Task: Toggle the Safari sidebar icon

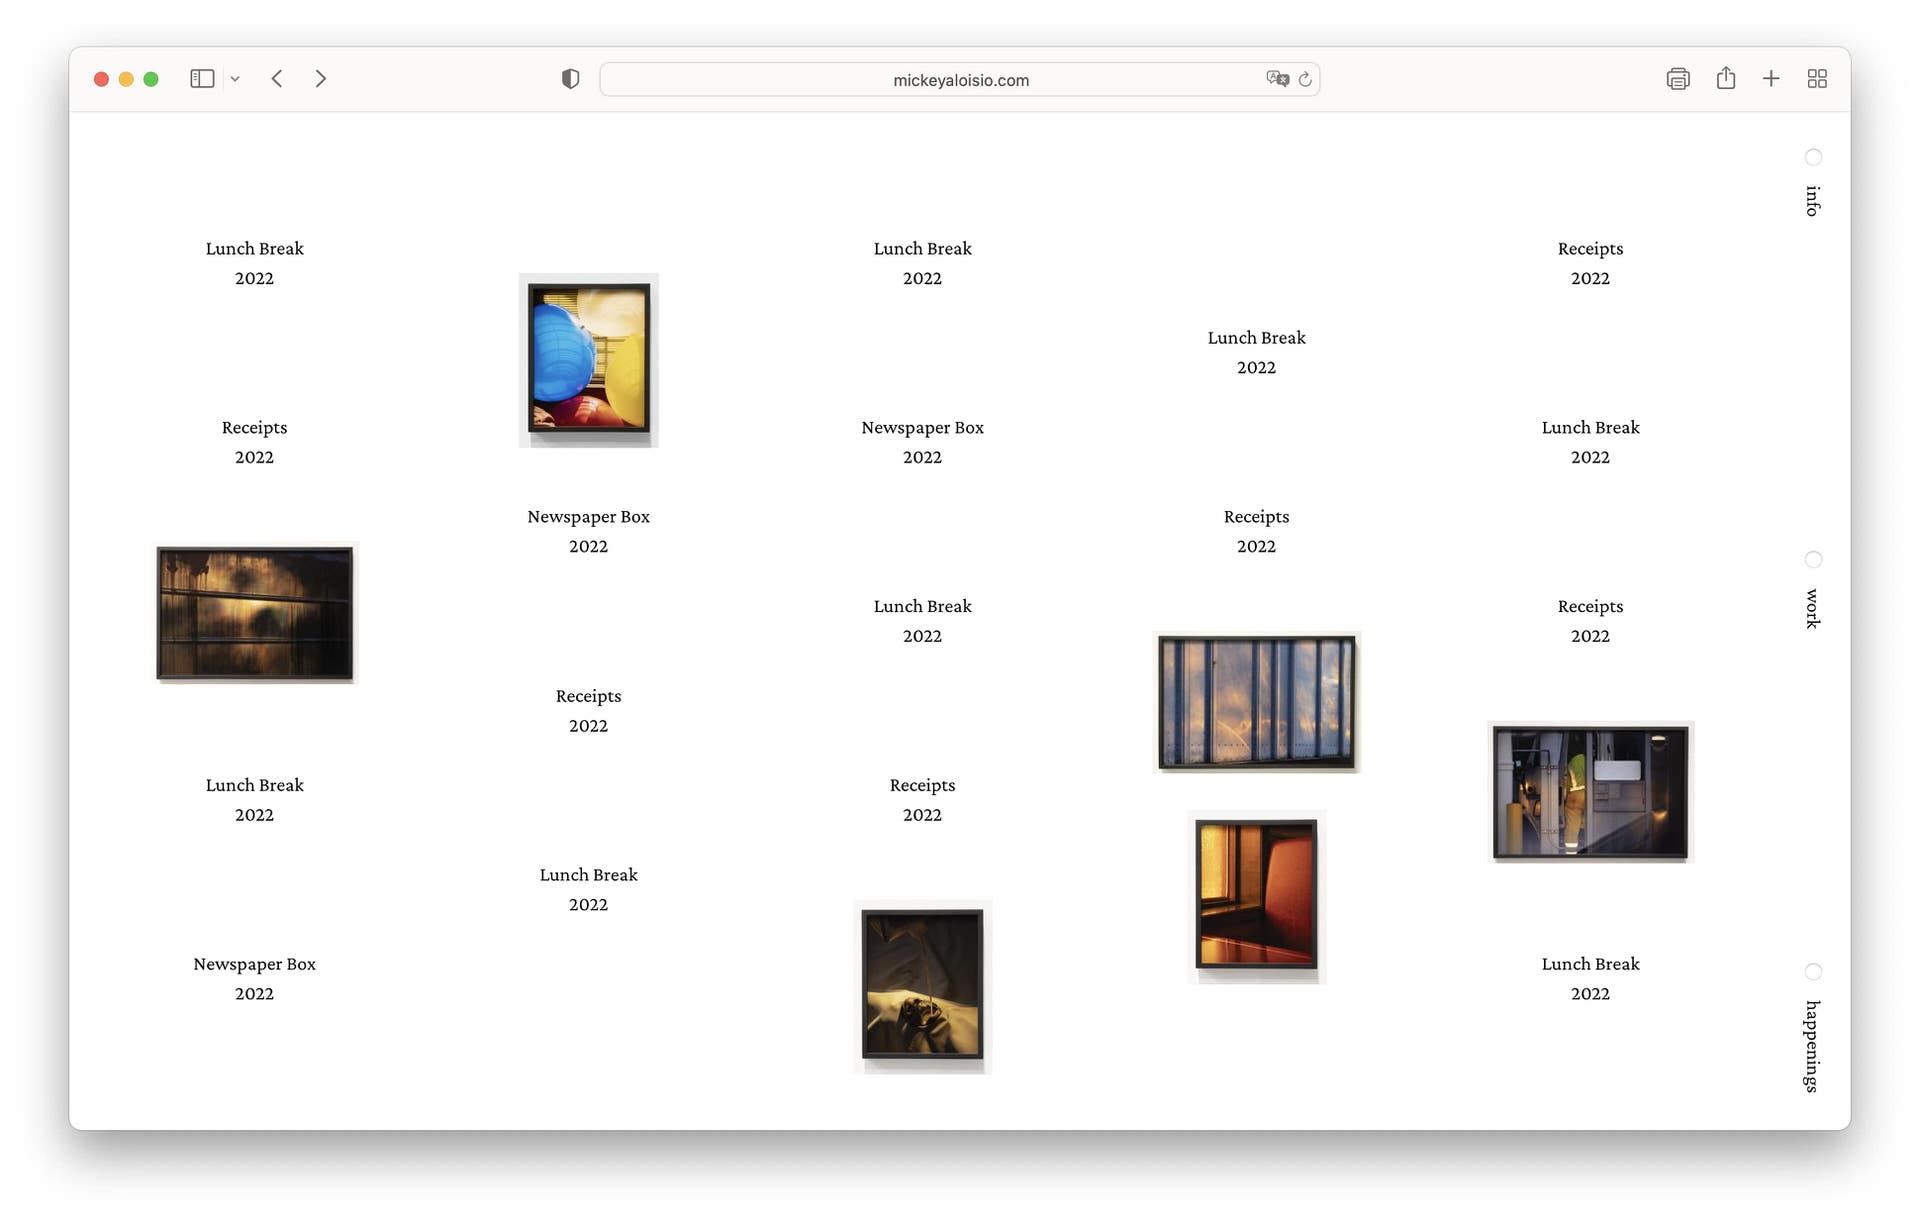Action: (202, 79)
